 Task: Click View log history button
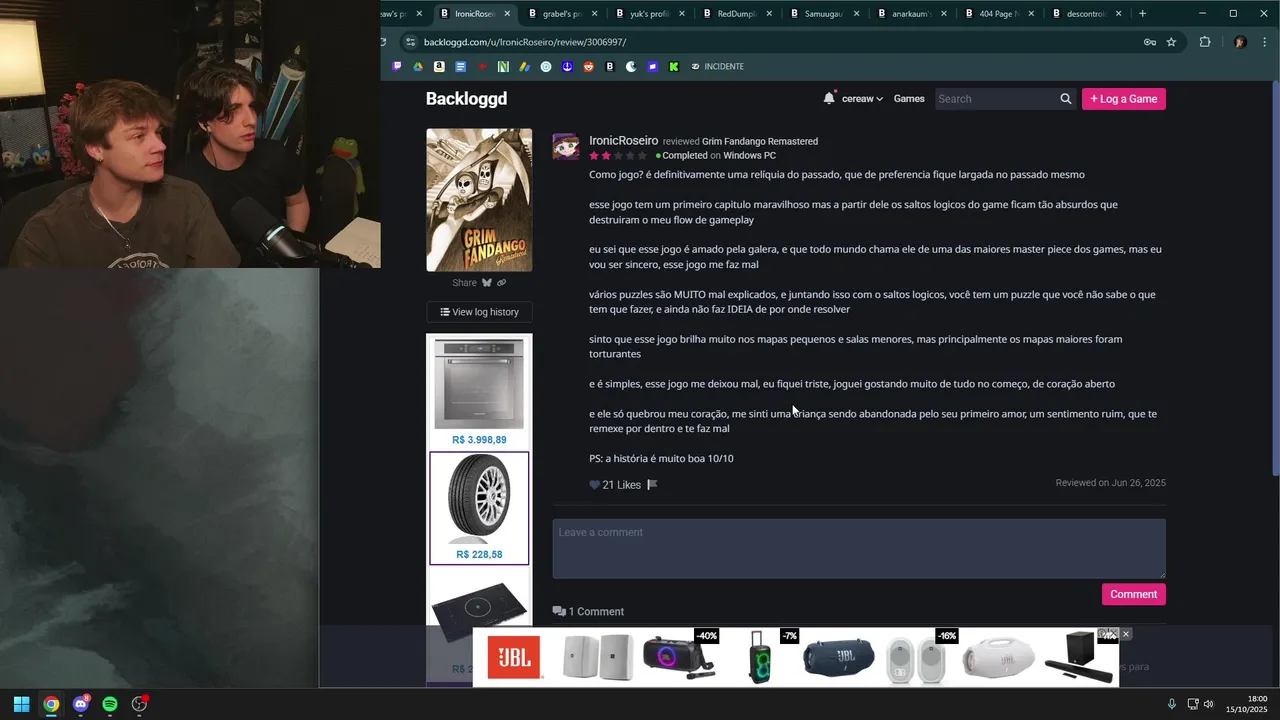(x=479, y=312)
